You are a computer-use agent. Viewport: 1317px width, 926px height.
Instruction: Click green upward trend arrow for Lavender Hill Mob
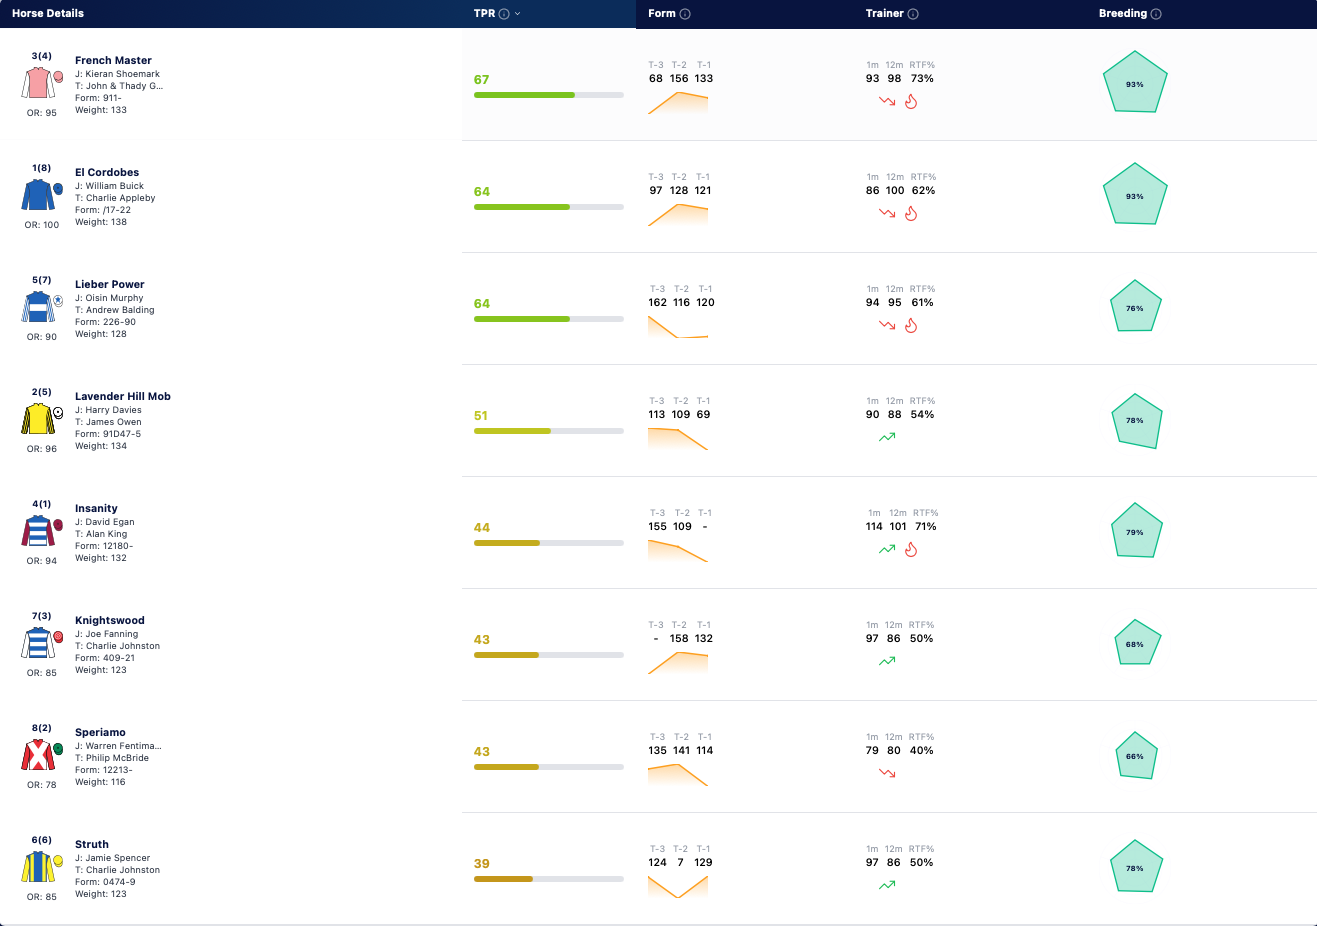click(887, 437)
